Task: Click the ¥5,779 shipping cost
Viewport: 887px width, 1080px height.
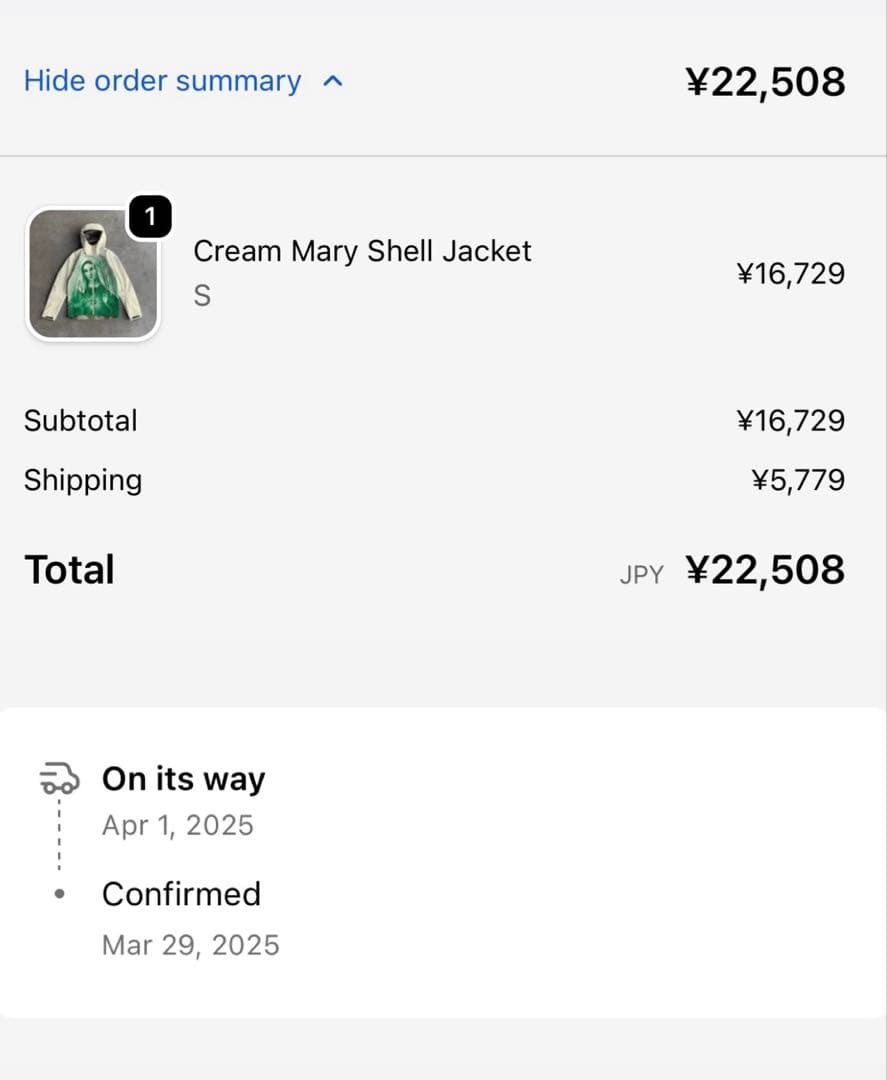Action: click(797, 480)
